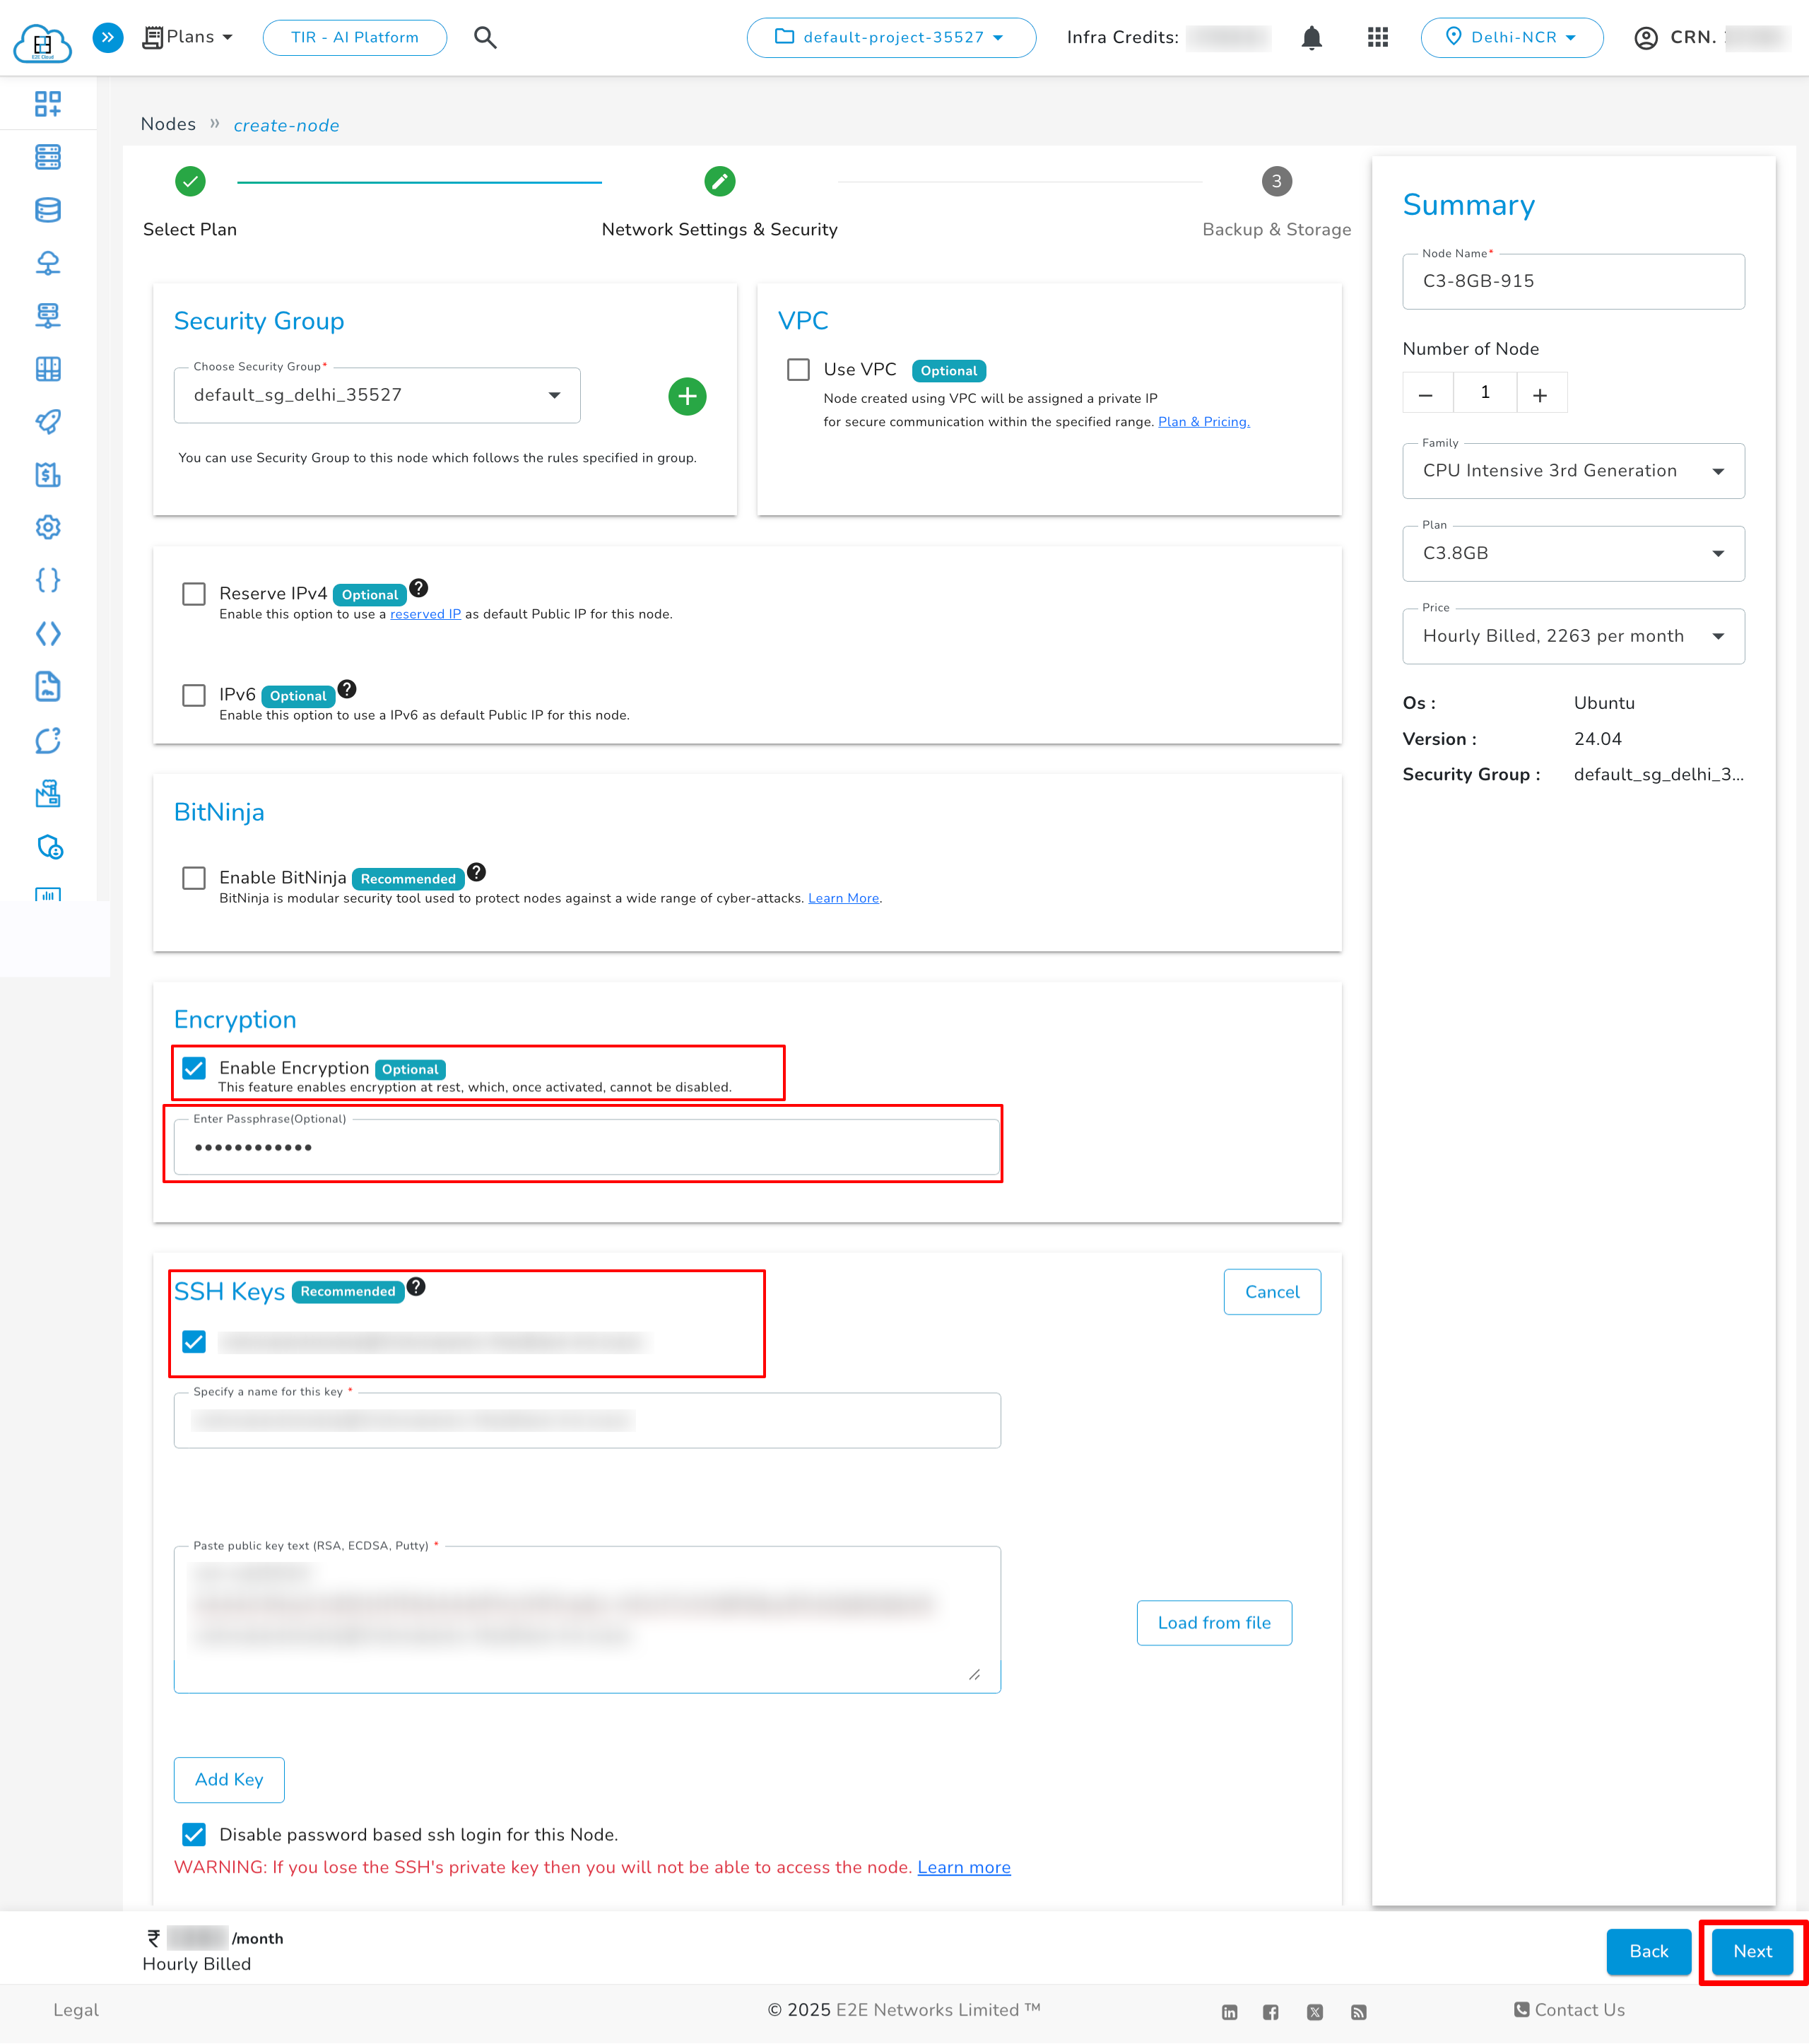This screenshot has height=2044, width=1809.
Task: Open settings gear in the sidebar
Action: [x=48, y=527]
